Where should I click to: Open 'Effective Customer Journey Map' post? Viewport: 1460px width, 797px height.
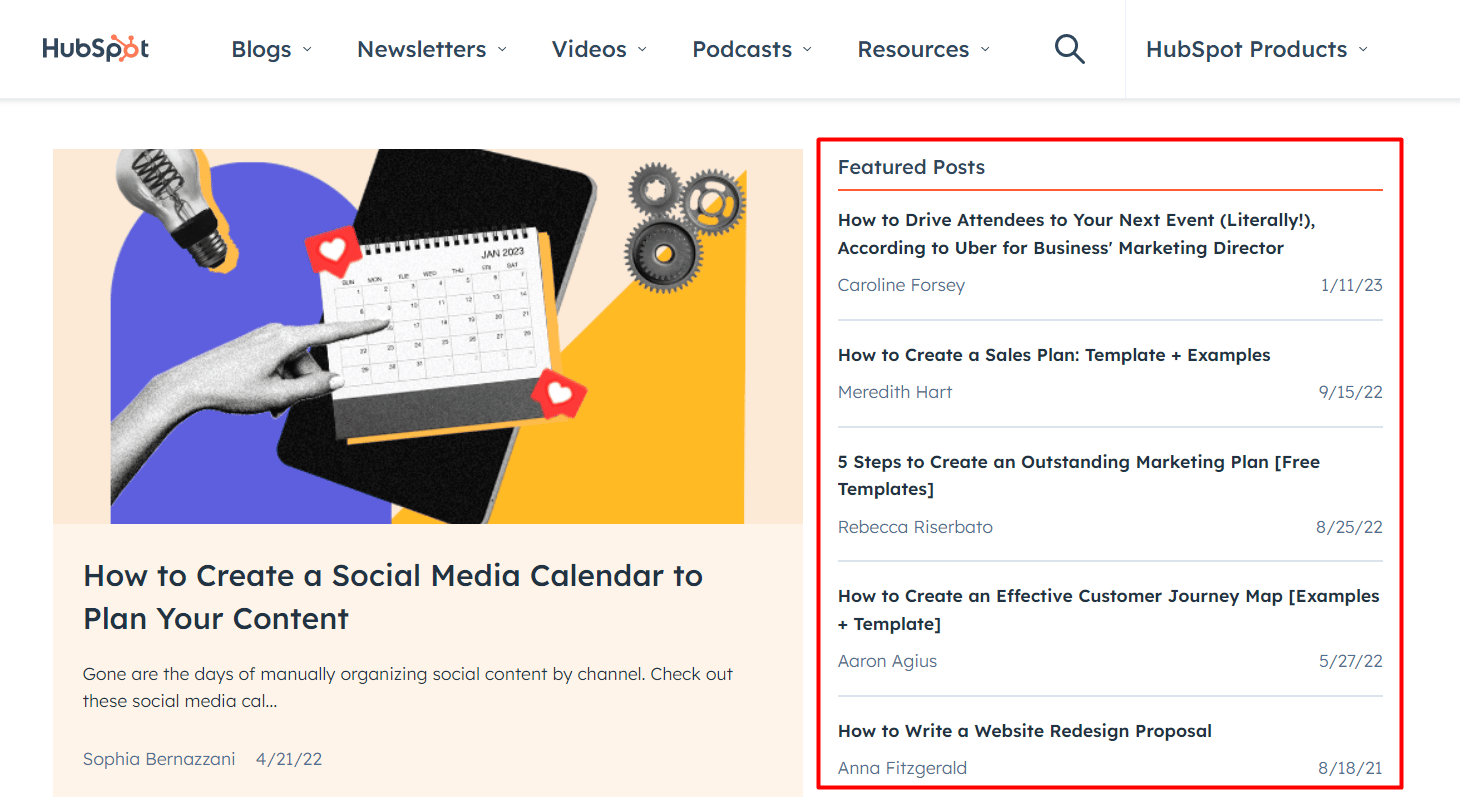point(1108,610)
